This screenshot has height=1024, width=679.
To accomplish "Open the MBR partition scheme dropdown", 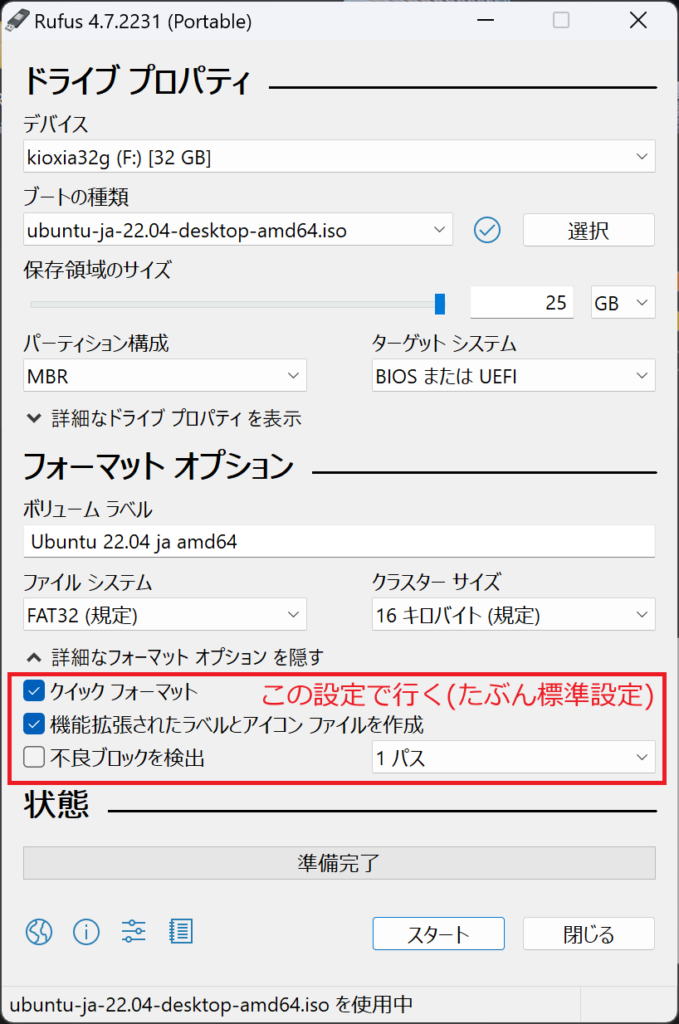I will coord(165,376).
